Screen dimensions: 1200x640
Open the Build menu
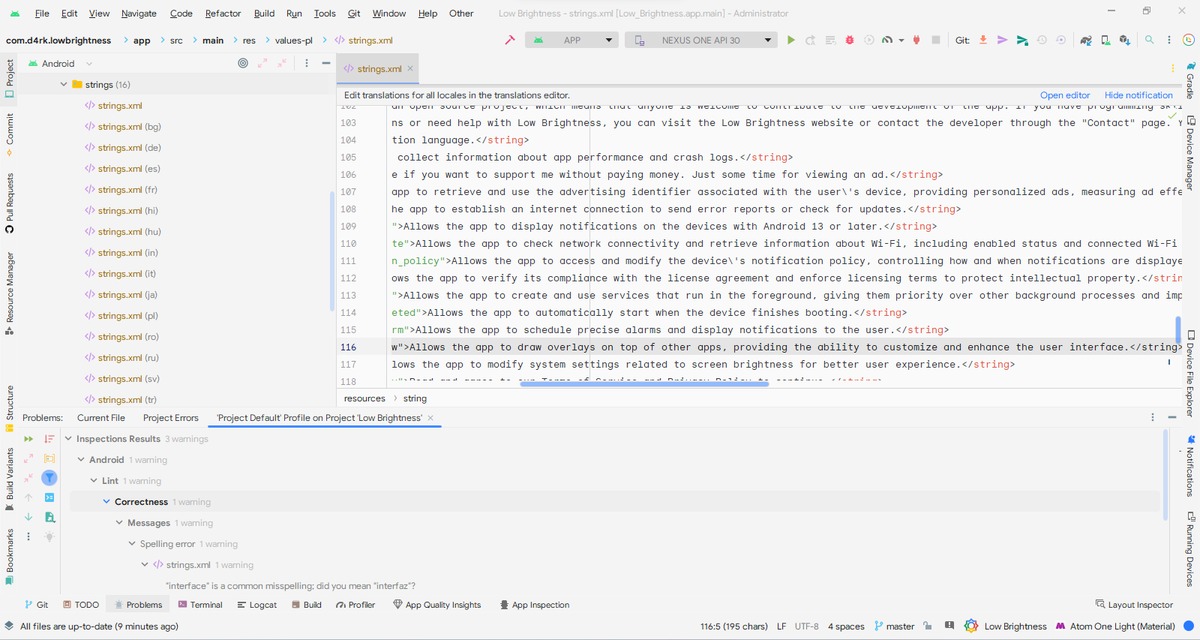(x=264, y=13)
